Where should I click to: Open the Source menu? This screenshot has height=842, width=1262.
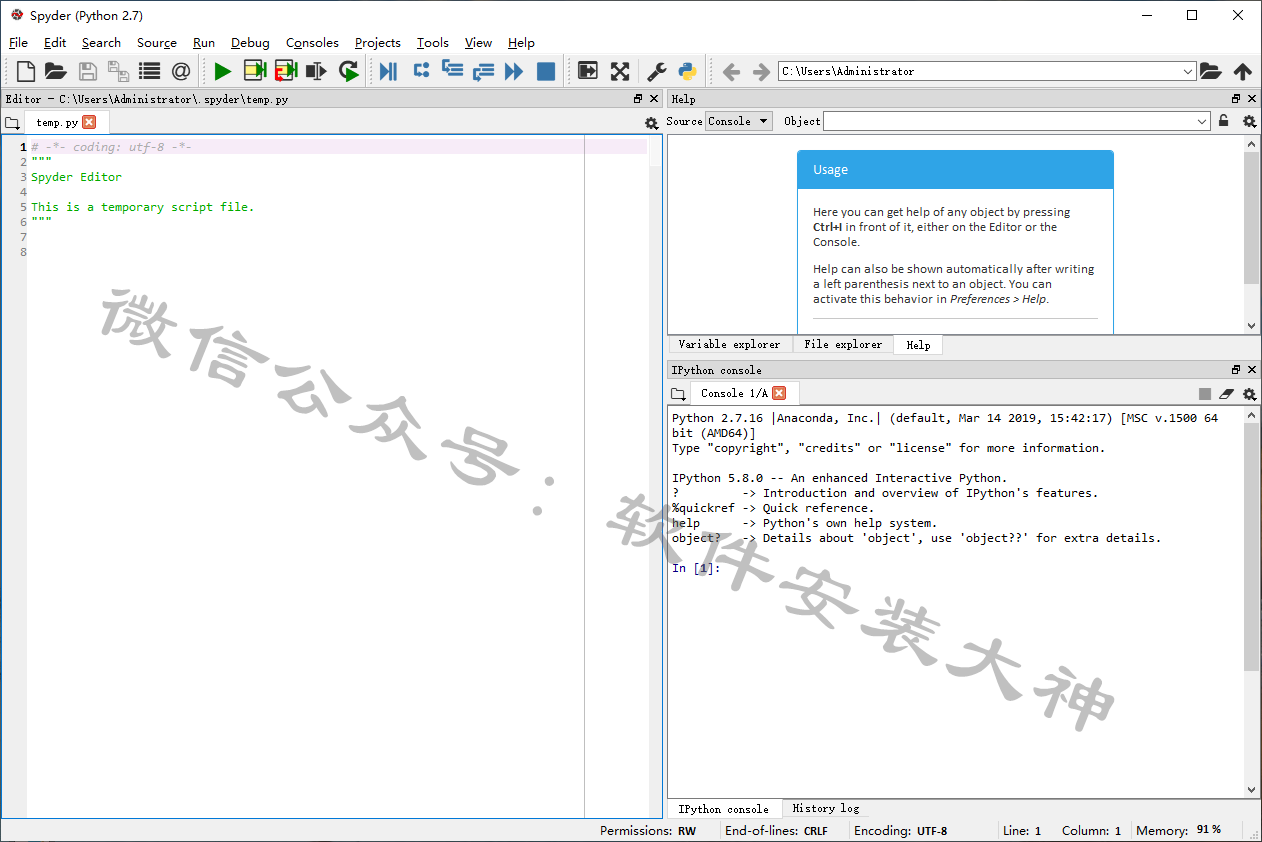pos(157,42)
